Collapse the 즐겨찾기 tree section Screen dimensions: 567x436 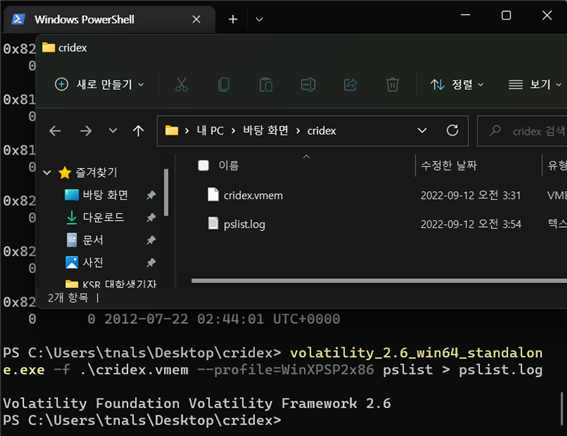(x=47, y=173)
